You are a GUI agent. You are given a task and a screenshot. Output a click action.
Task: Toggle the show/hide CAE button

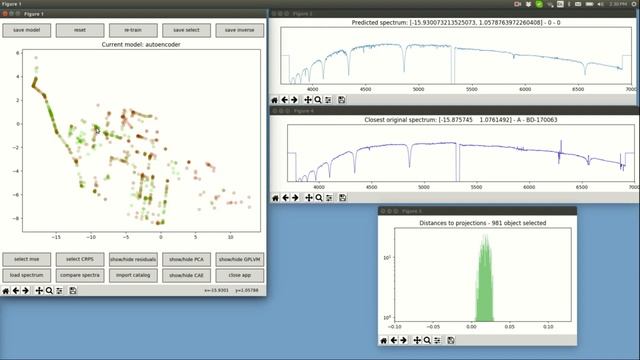coord(187,276)
